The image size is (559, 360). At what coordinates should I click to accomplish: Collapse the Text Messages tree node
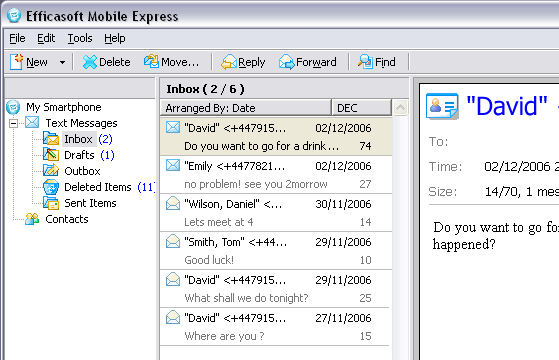pos(14,123)
